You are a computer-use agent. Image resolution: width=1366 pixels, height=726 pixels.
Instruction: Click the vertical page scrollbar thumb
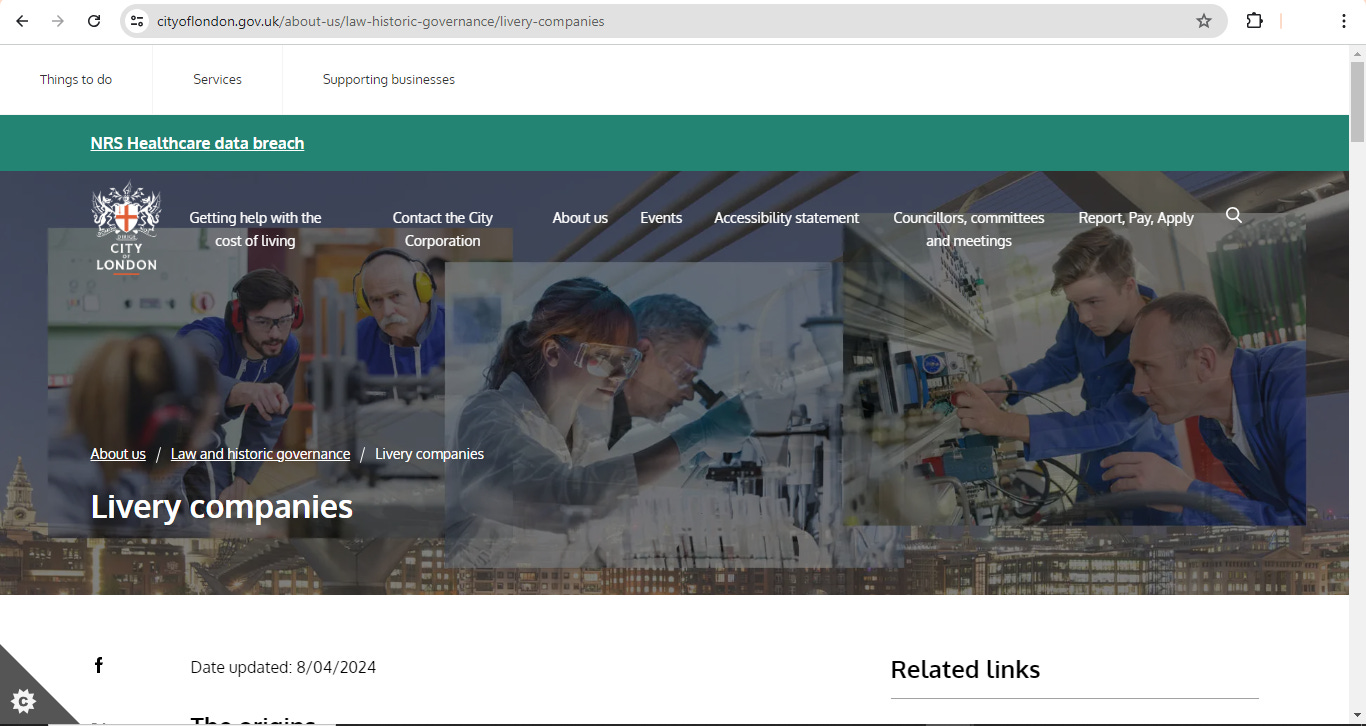1357,102
